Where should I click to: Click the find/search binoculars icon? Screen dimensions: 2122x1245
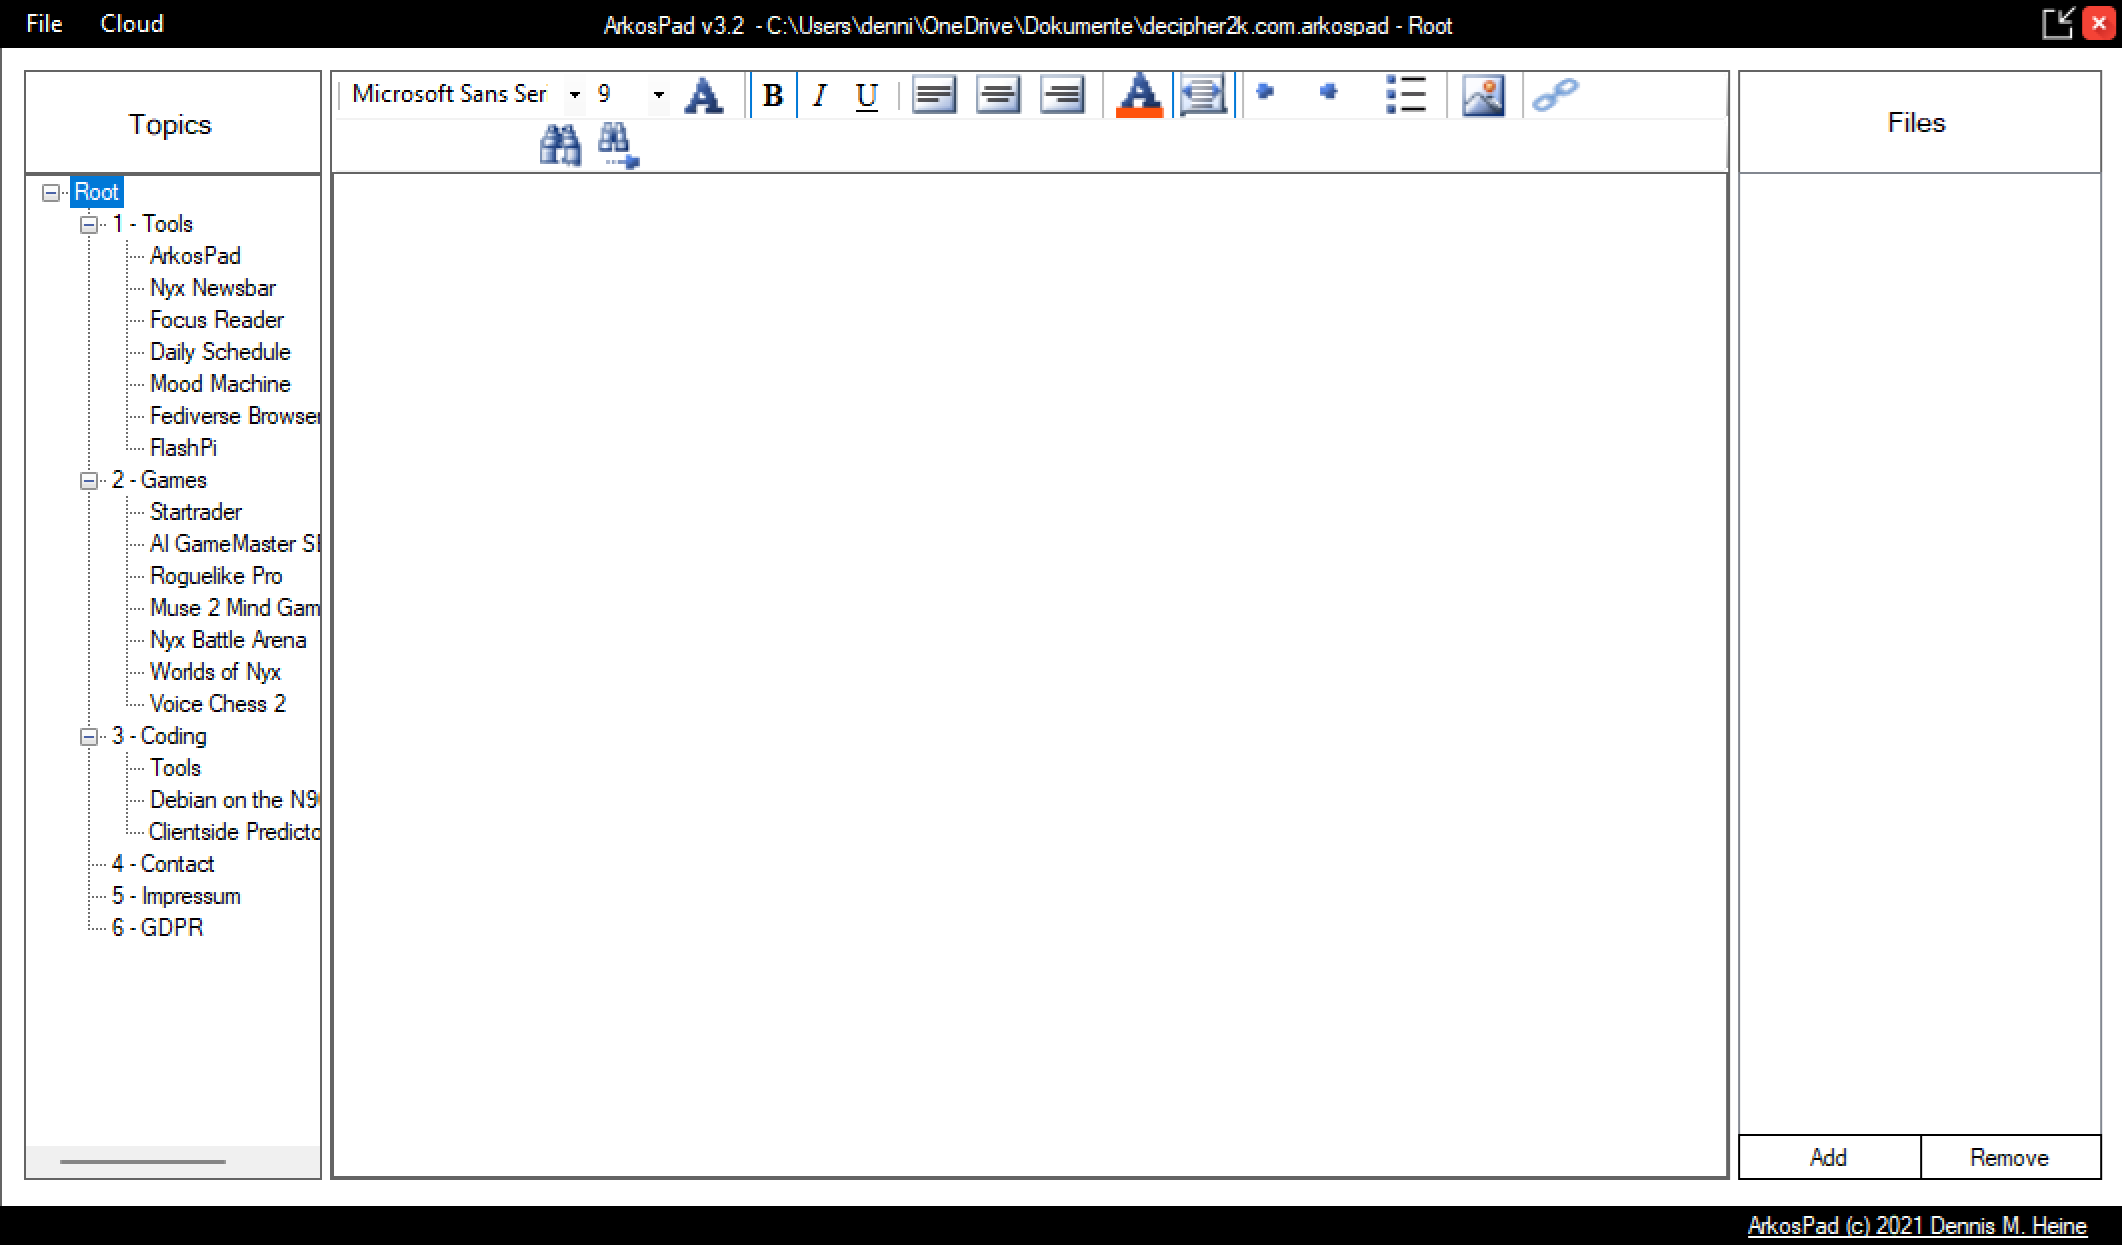pyautogui.click(x=560, y=142)
